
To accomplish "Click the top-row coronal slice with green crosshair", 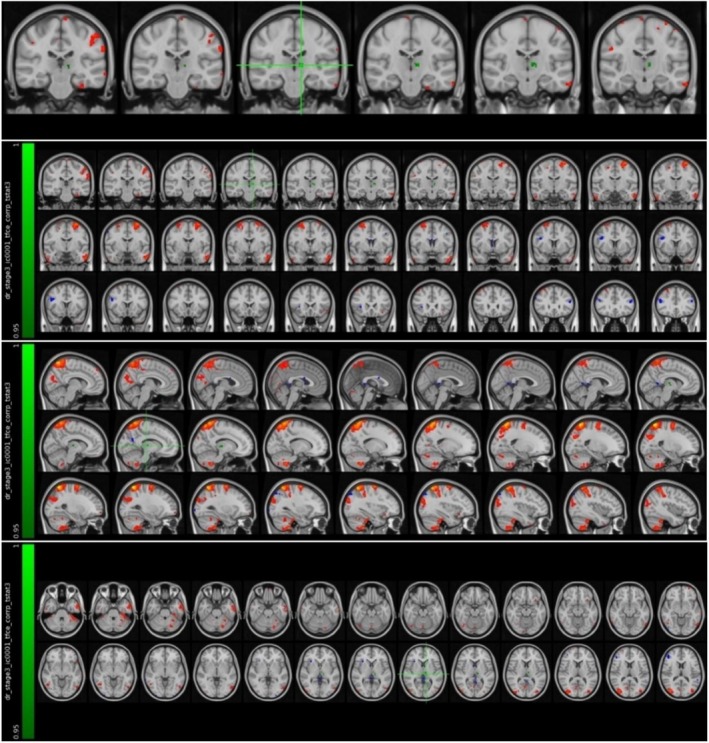I will pos(295,59).
